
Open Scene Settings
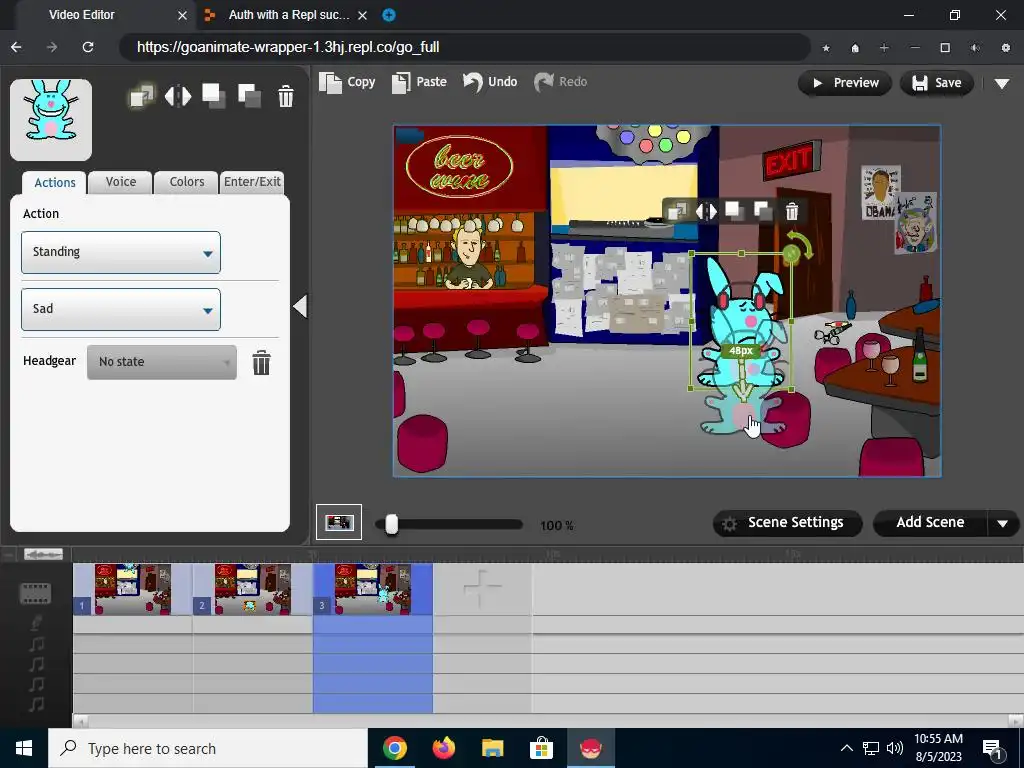tap(788, 523)
